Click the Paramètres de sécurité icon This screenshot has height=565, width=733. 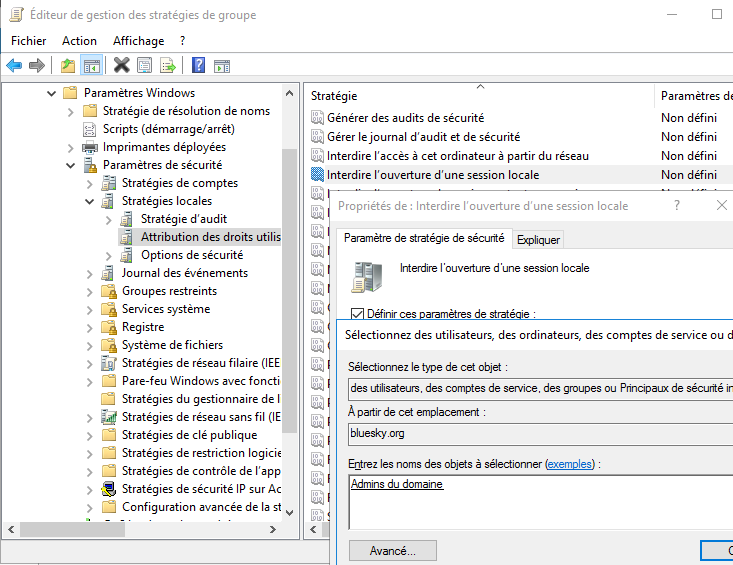coord(90,165)
